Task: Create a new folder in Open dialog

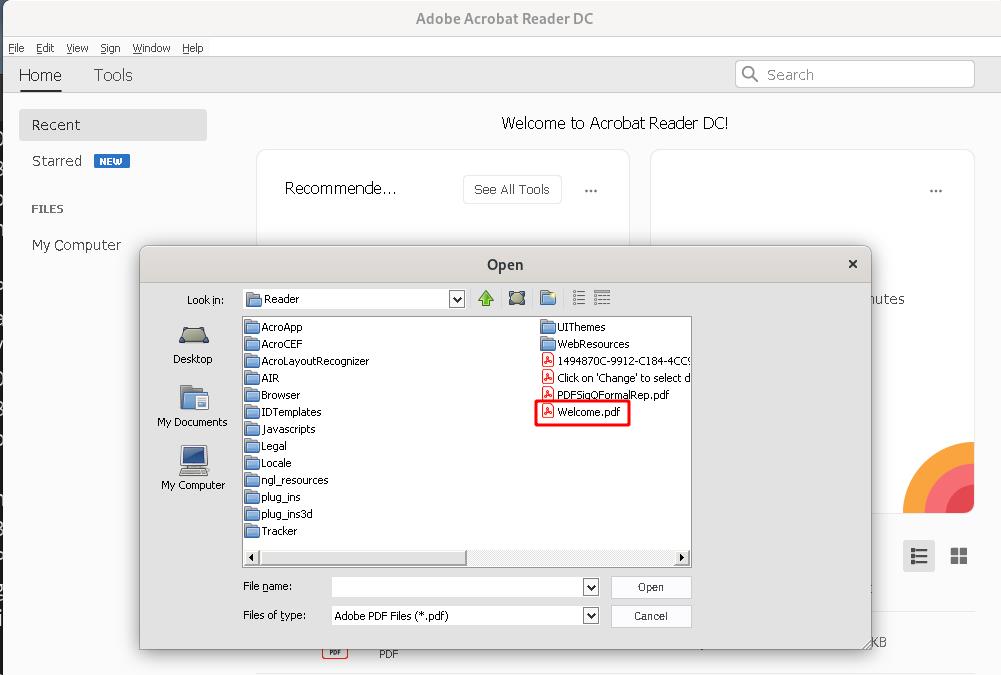Action: tap(548, 298)
